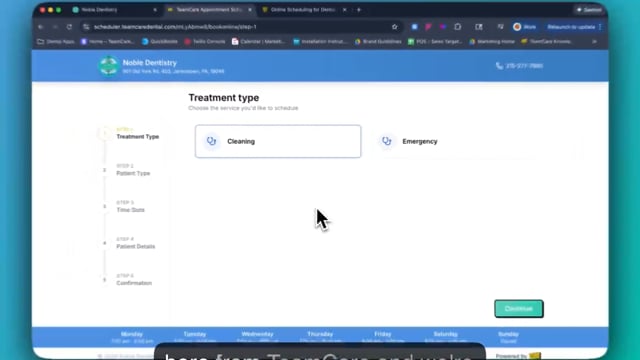This screenshot has width=640, height=360.
Task: Open the Extensions puzzle icon
Action: pos(458,27)
